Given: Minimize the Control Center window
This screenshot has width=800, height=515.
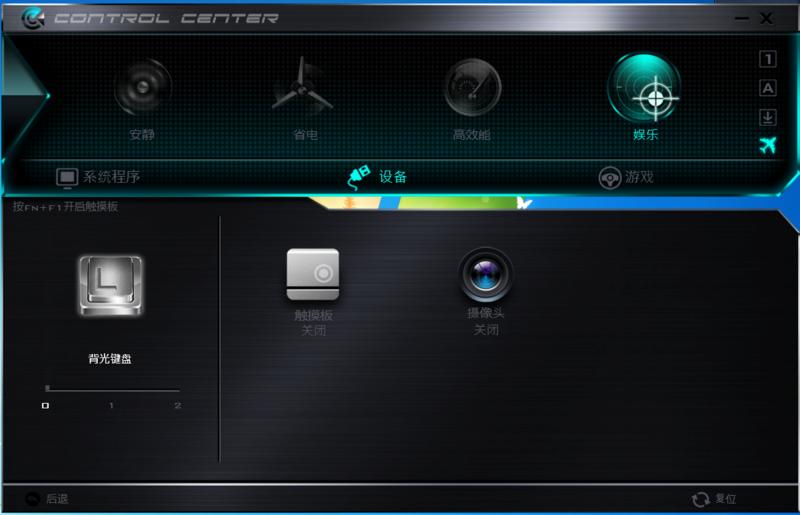Looking at the screenshot, I should tap(741, 19).
